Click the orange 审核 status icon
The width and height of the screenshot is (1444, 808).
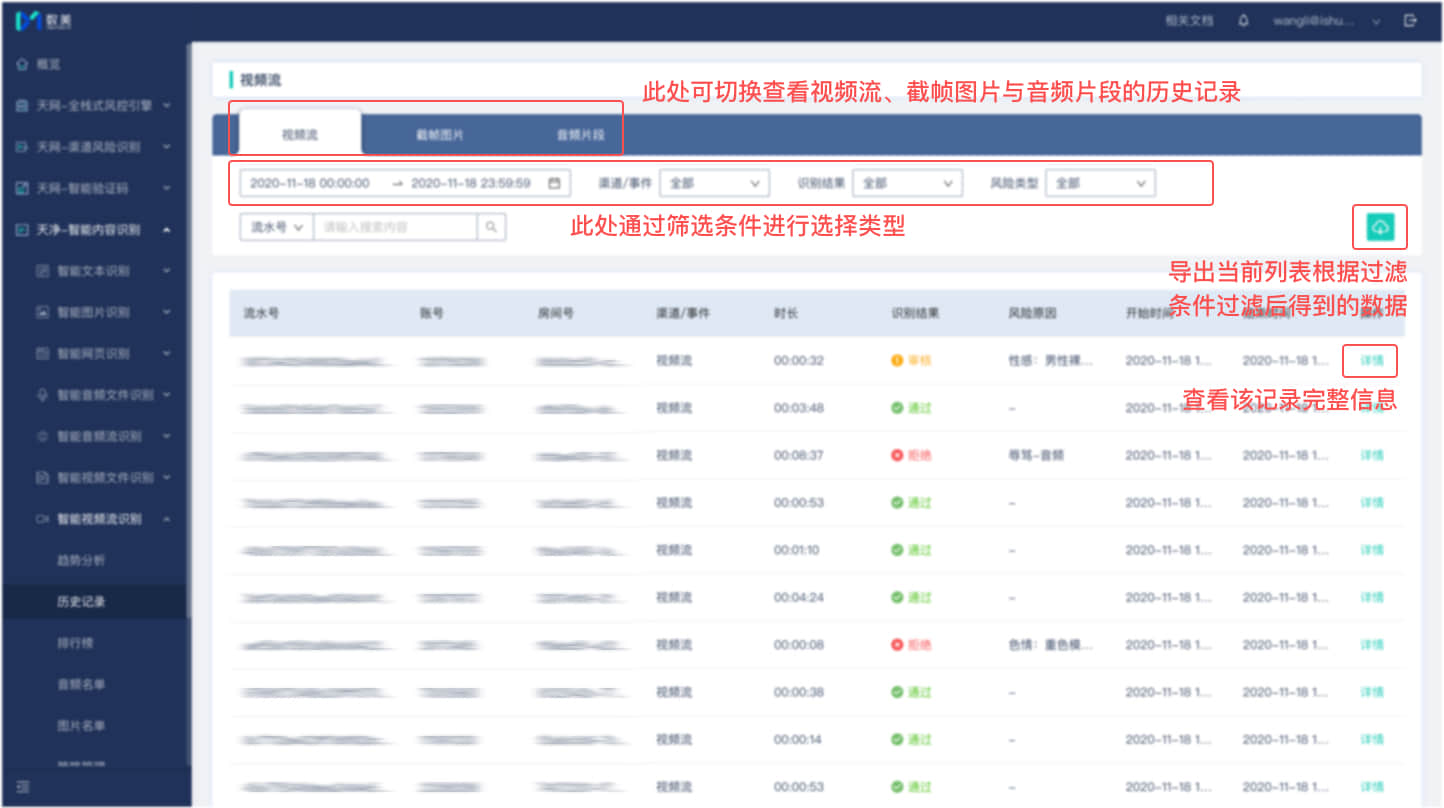coord(897,360)
